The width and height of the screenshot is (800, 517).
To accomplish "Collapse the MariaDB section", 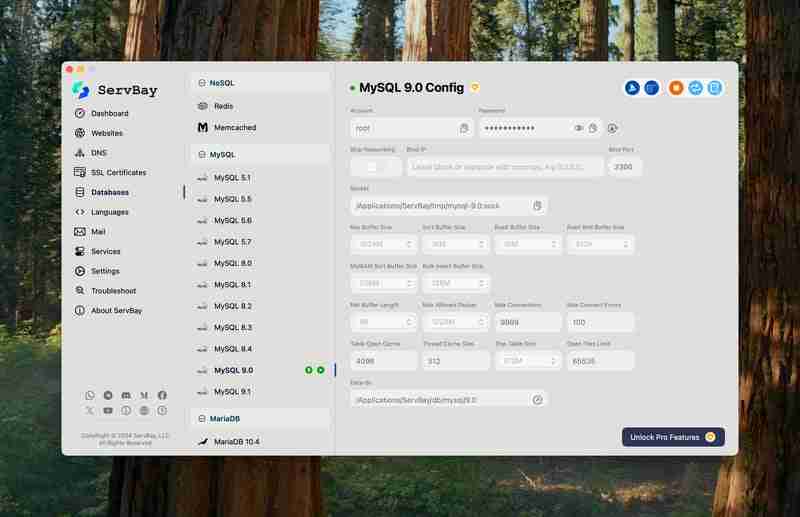I will click(x=260, y=418).
